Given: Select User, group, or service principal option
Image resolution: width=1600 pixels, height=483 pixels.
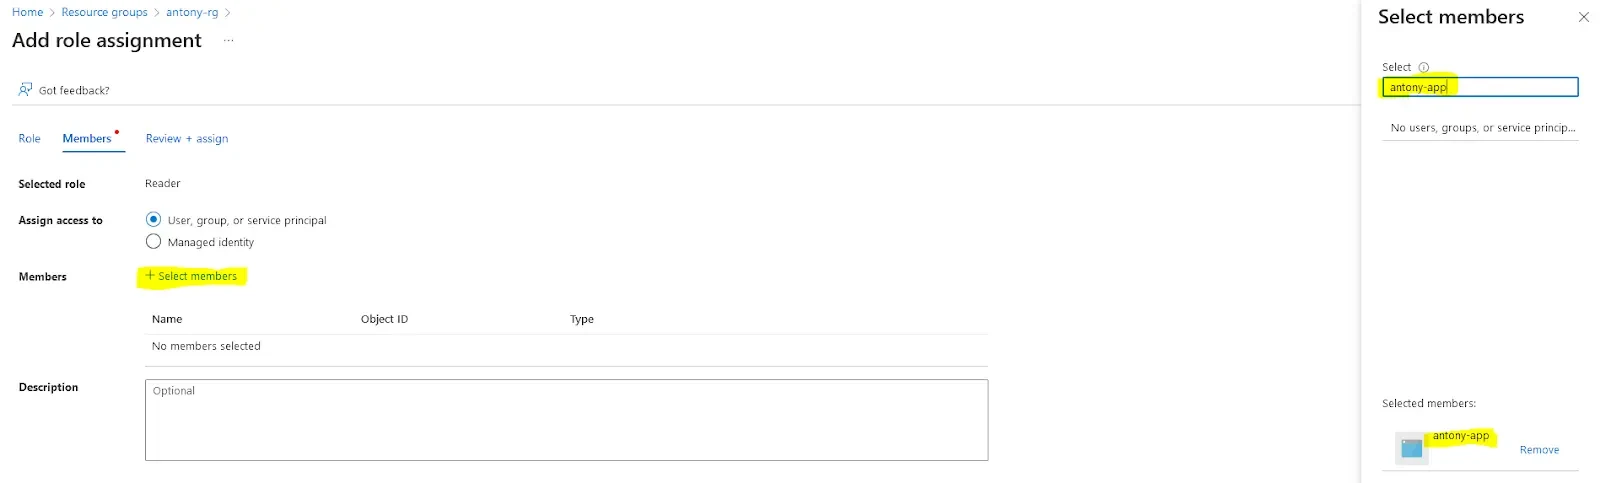Looking at the screenshot, I should [153, 219].
